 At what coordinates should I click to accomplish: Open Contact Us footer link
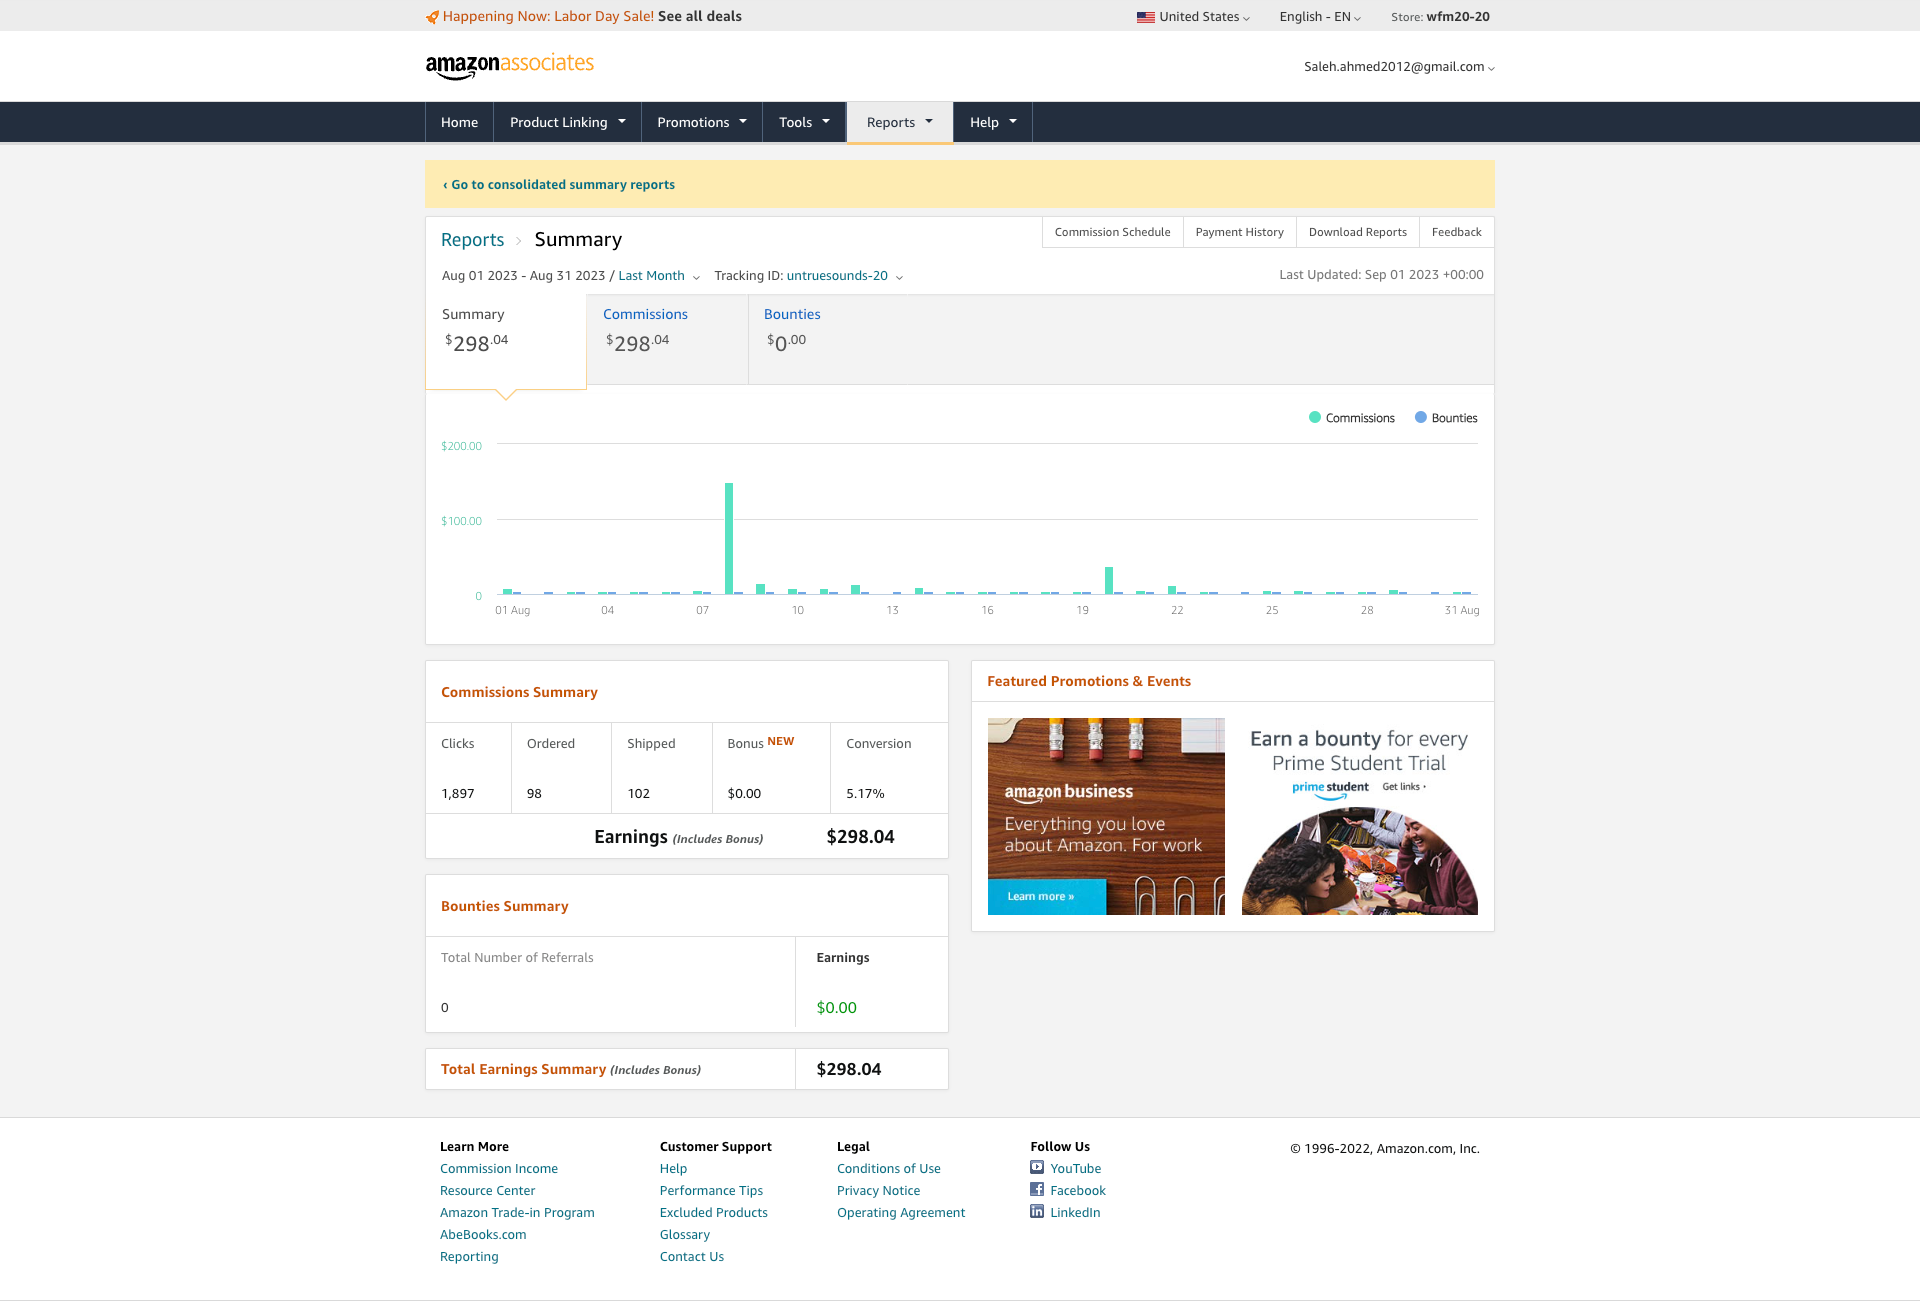(692, 1256)
